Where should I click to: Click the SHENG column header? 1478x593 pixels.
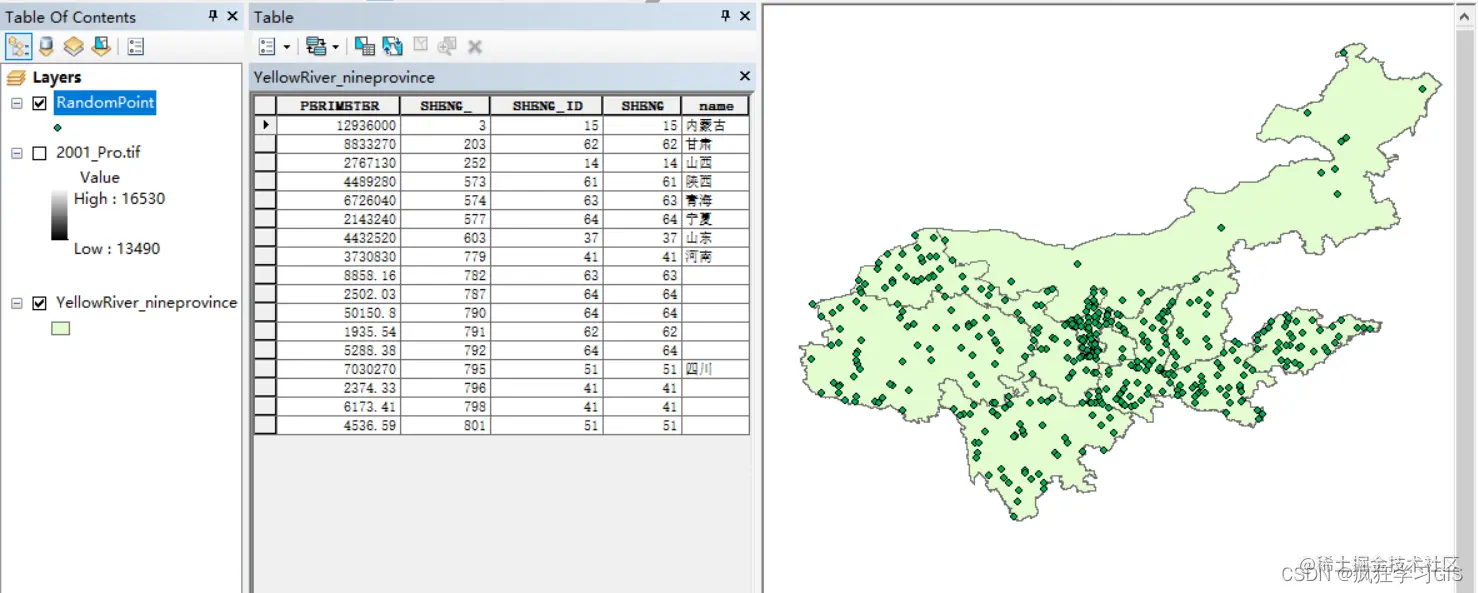tap(642, 106)
